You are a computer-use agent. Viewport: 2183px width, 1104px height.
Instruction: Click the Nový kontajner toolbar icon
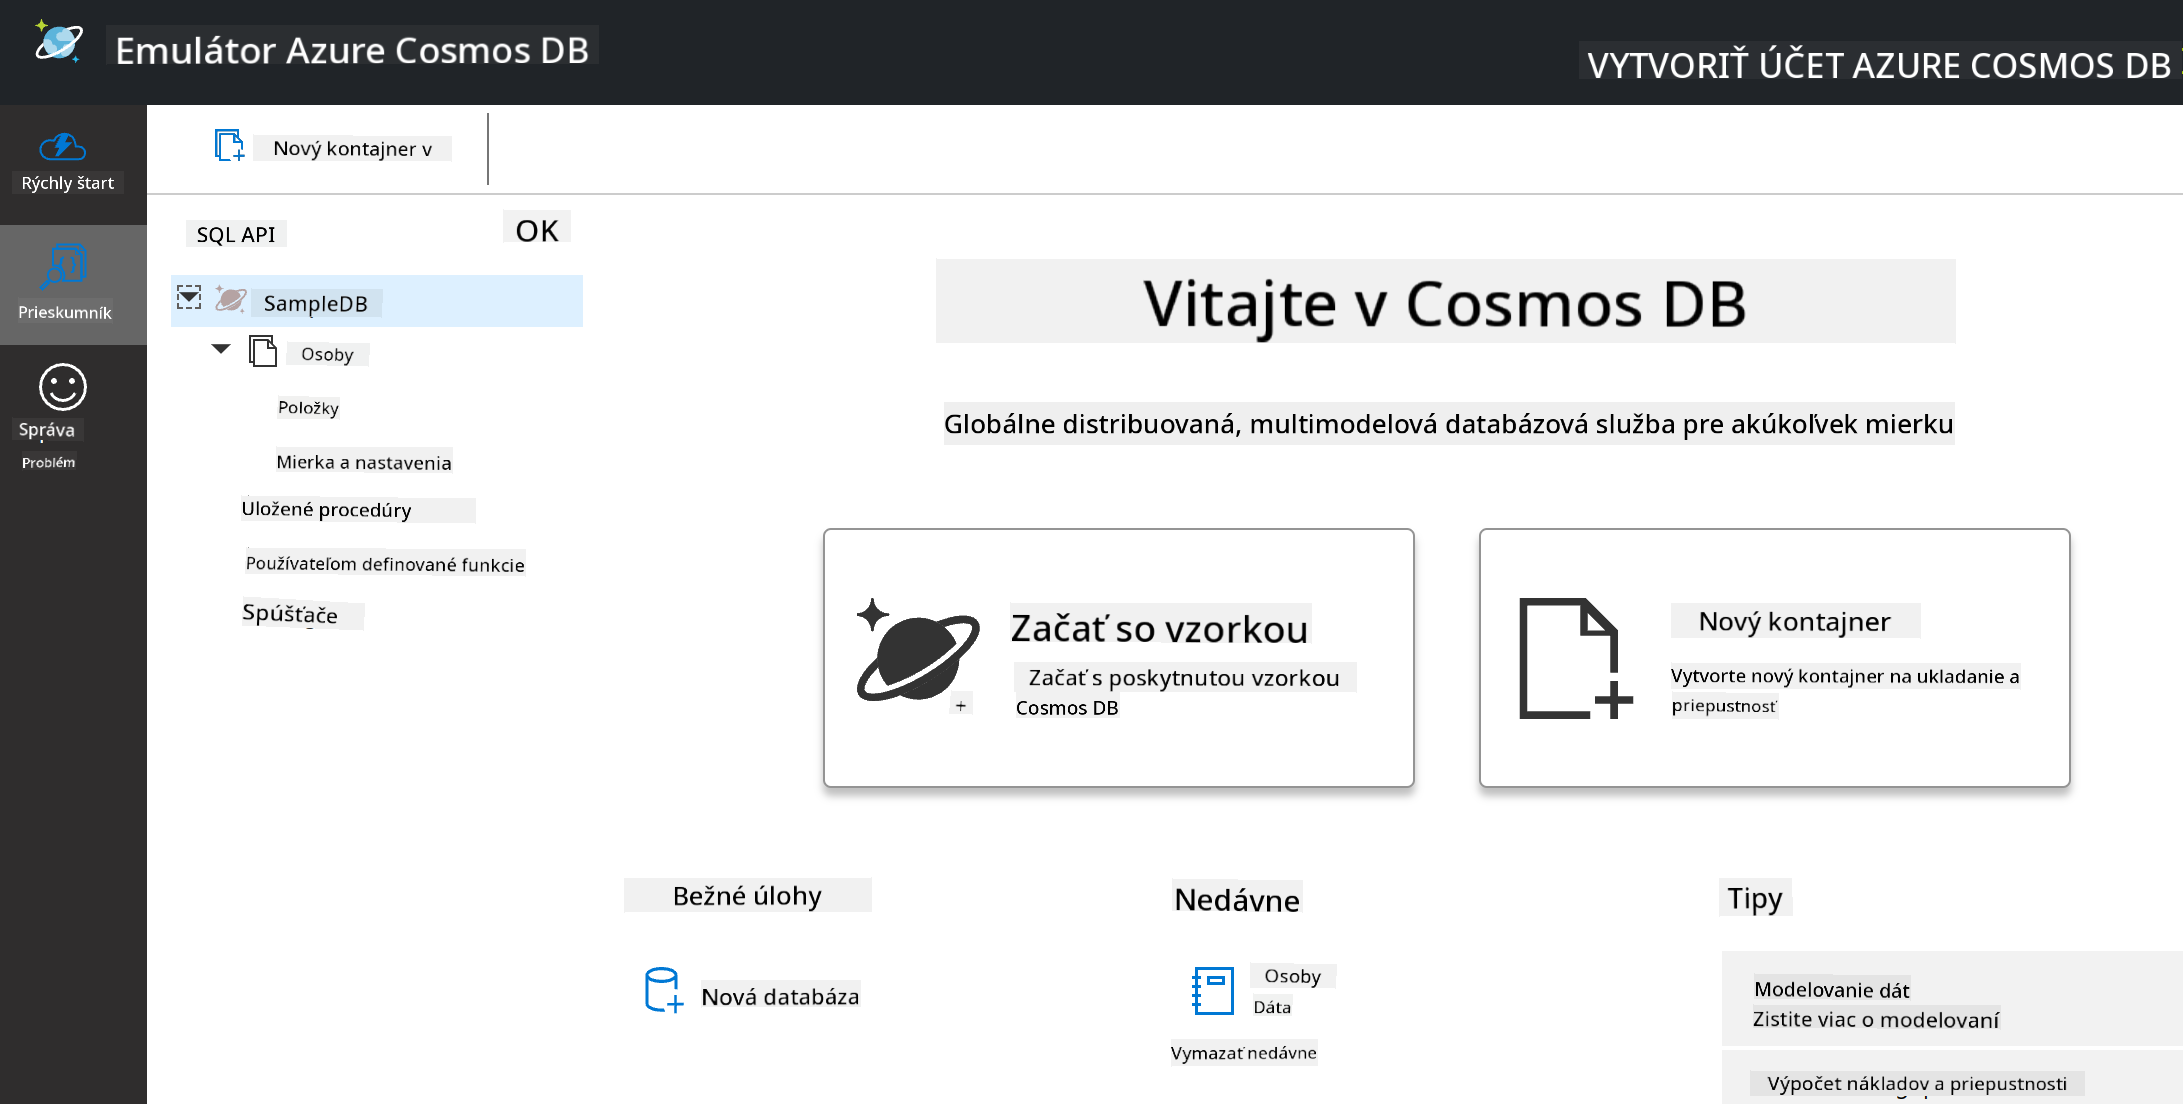click(x=229, y=146)
